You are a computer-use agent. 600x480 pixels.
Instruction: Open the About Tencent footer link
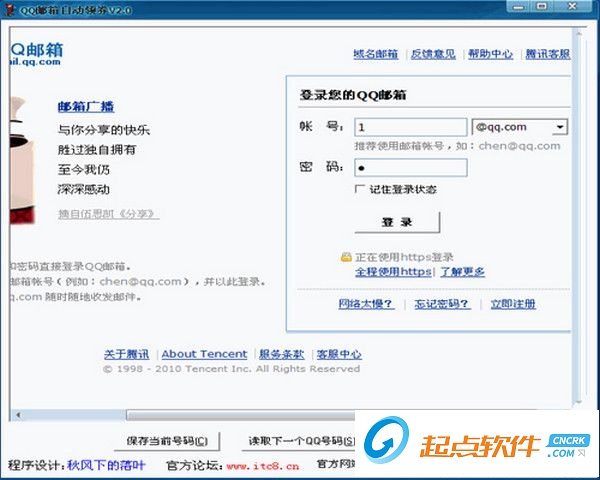(x=204, y=354)
